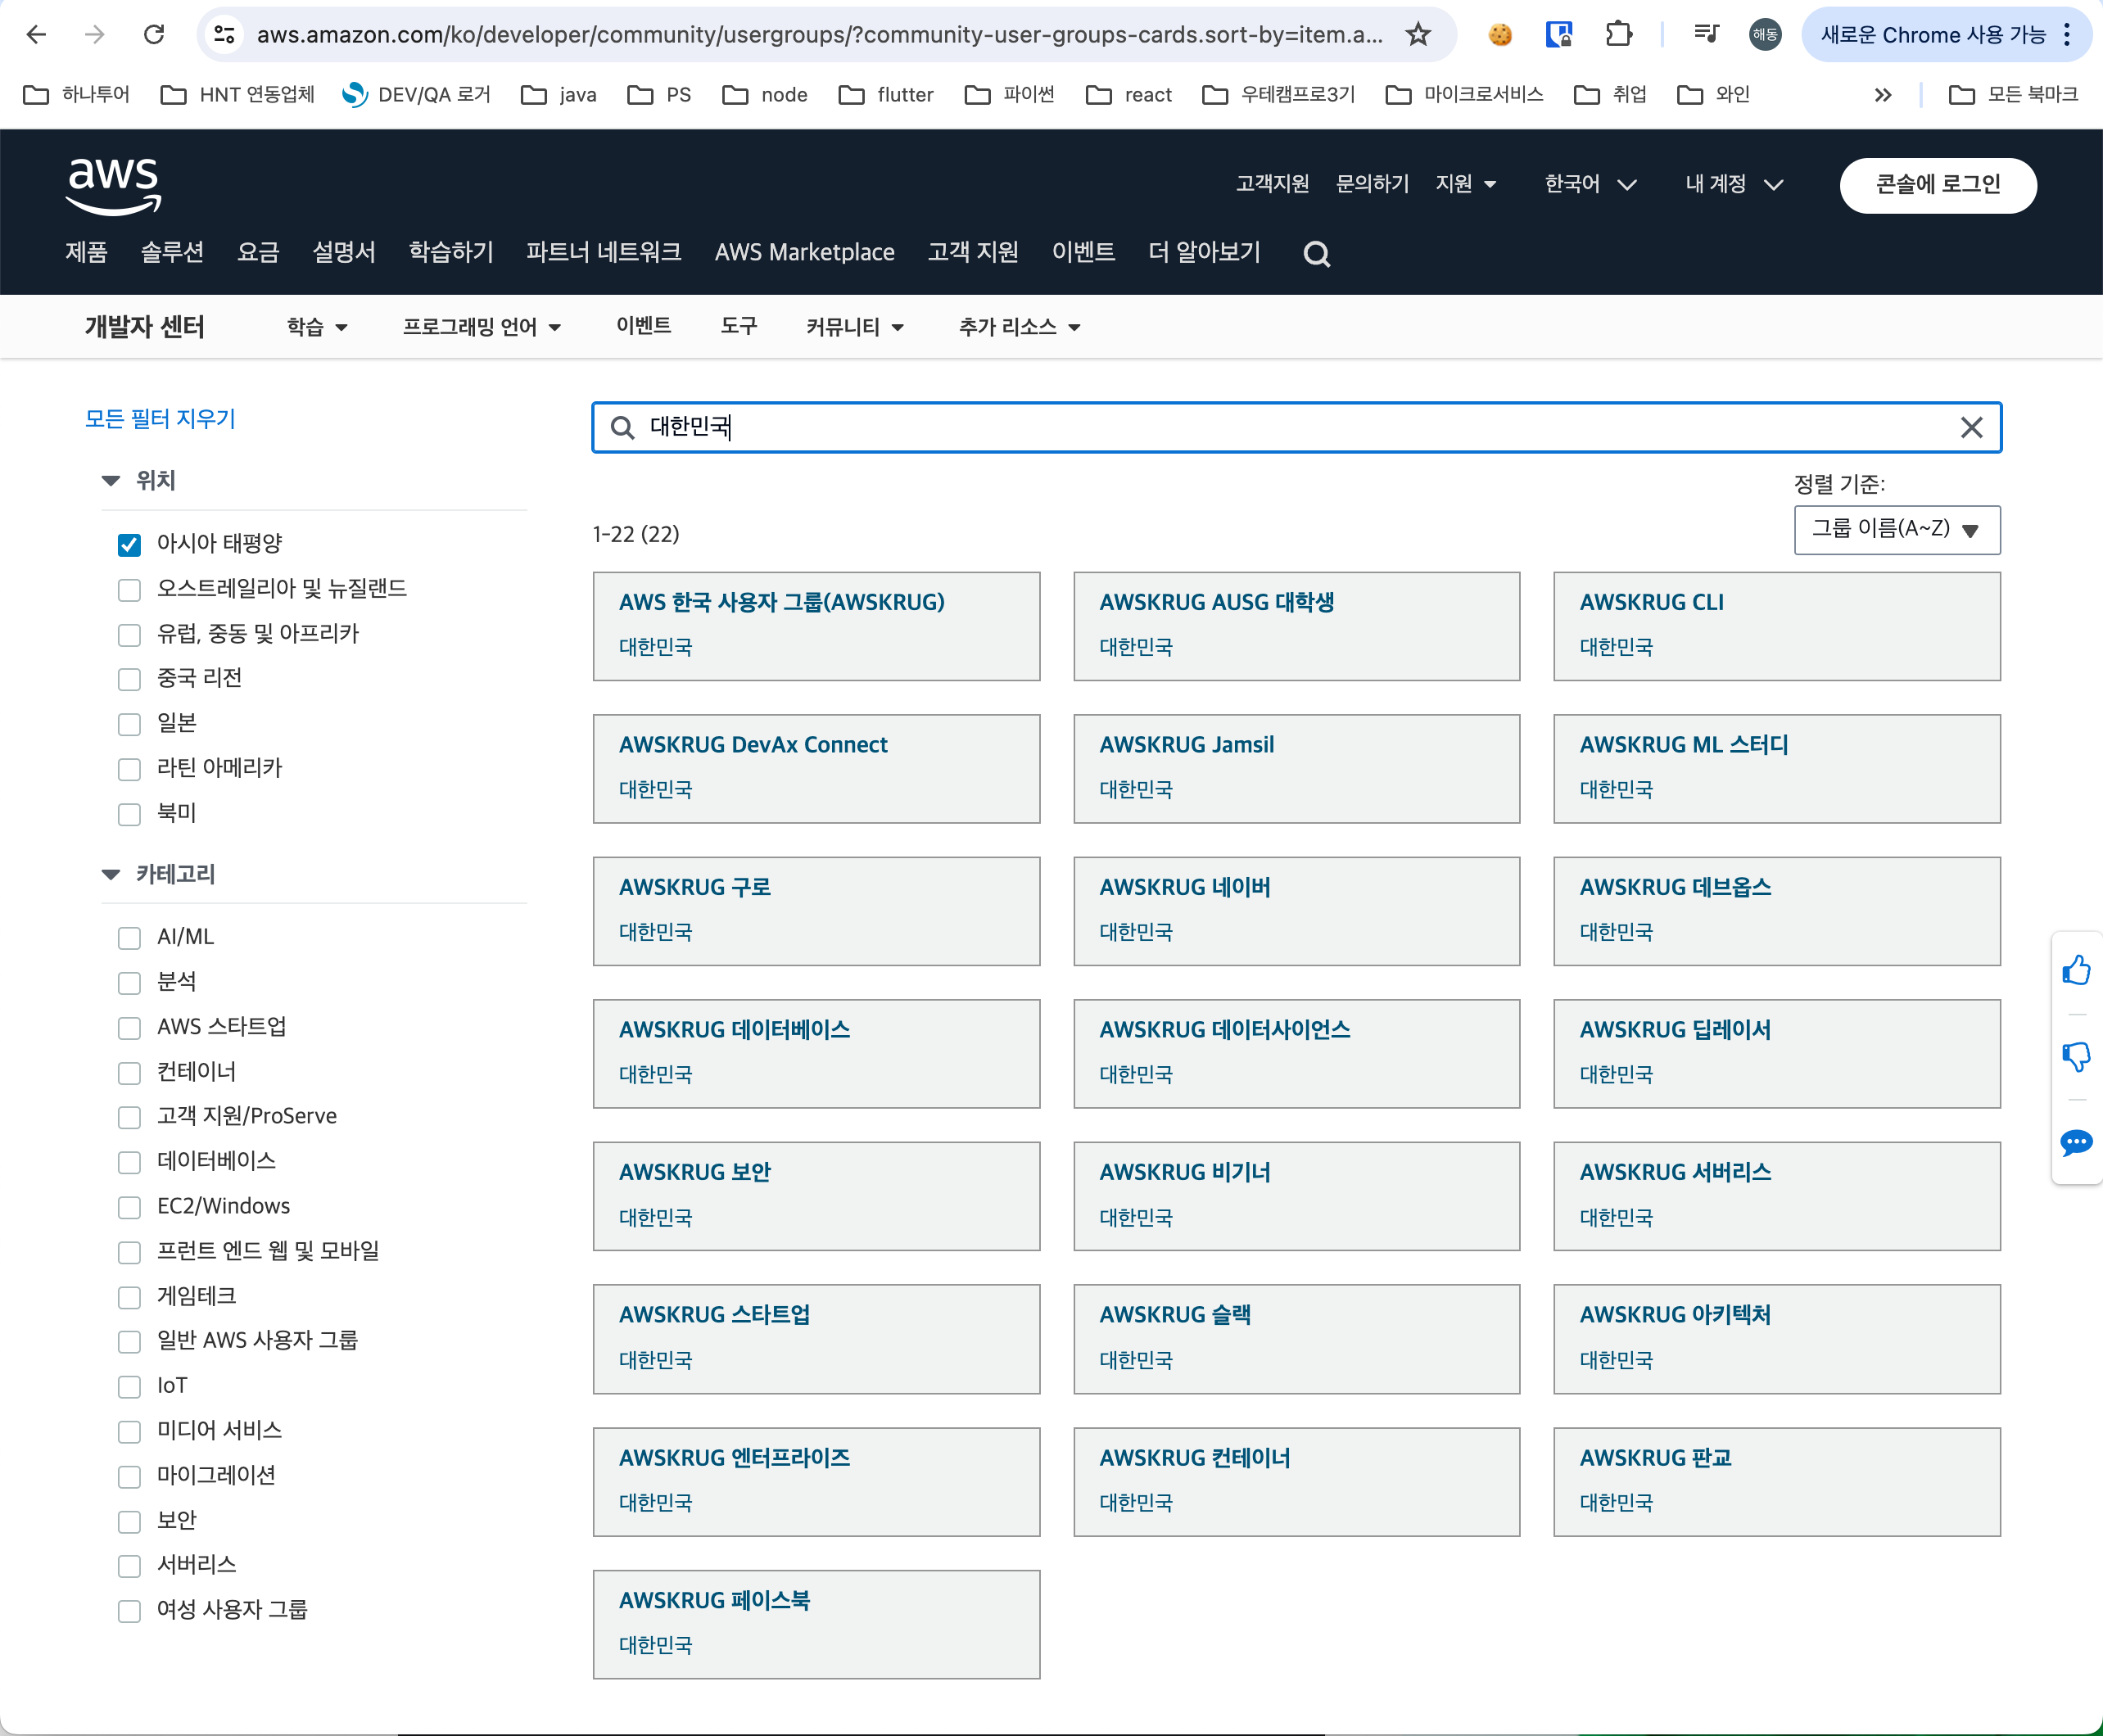The width and height of the screenshot is (2103, 1736).
Task: Clear the search field with X icon
Action: click(x=1971, y=428)
